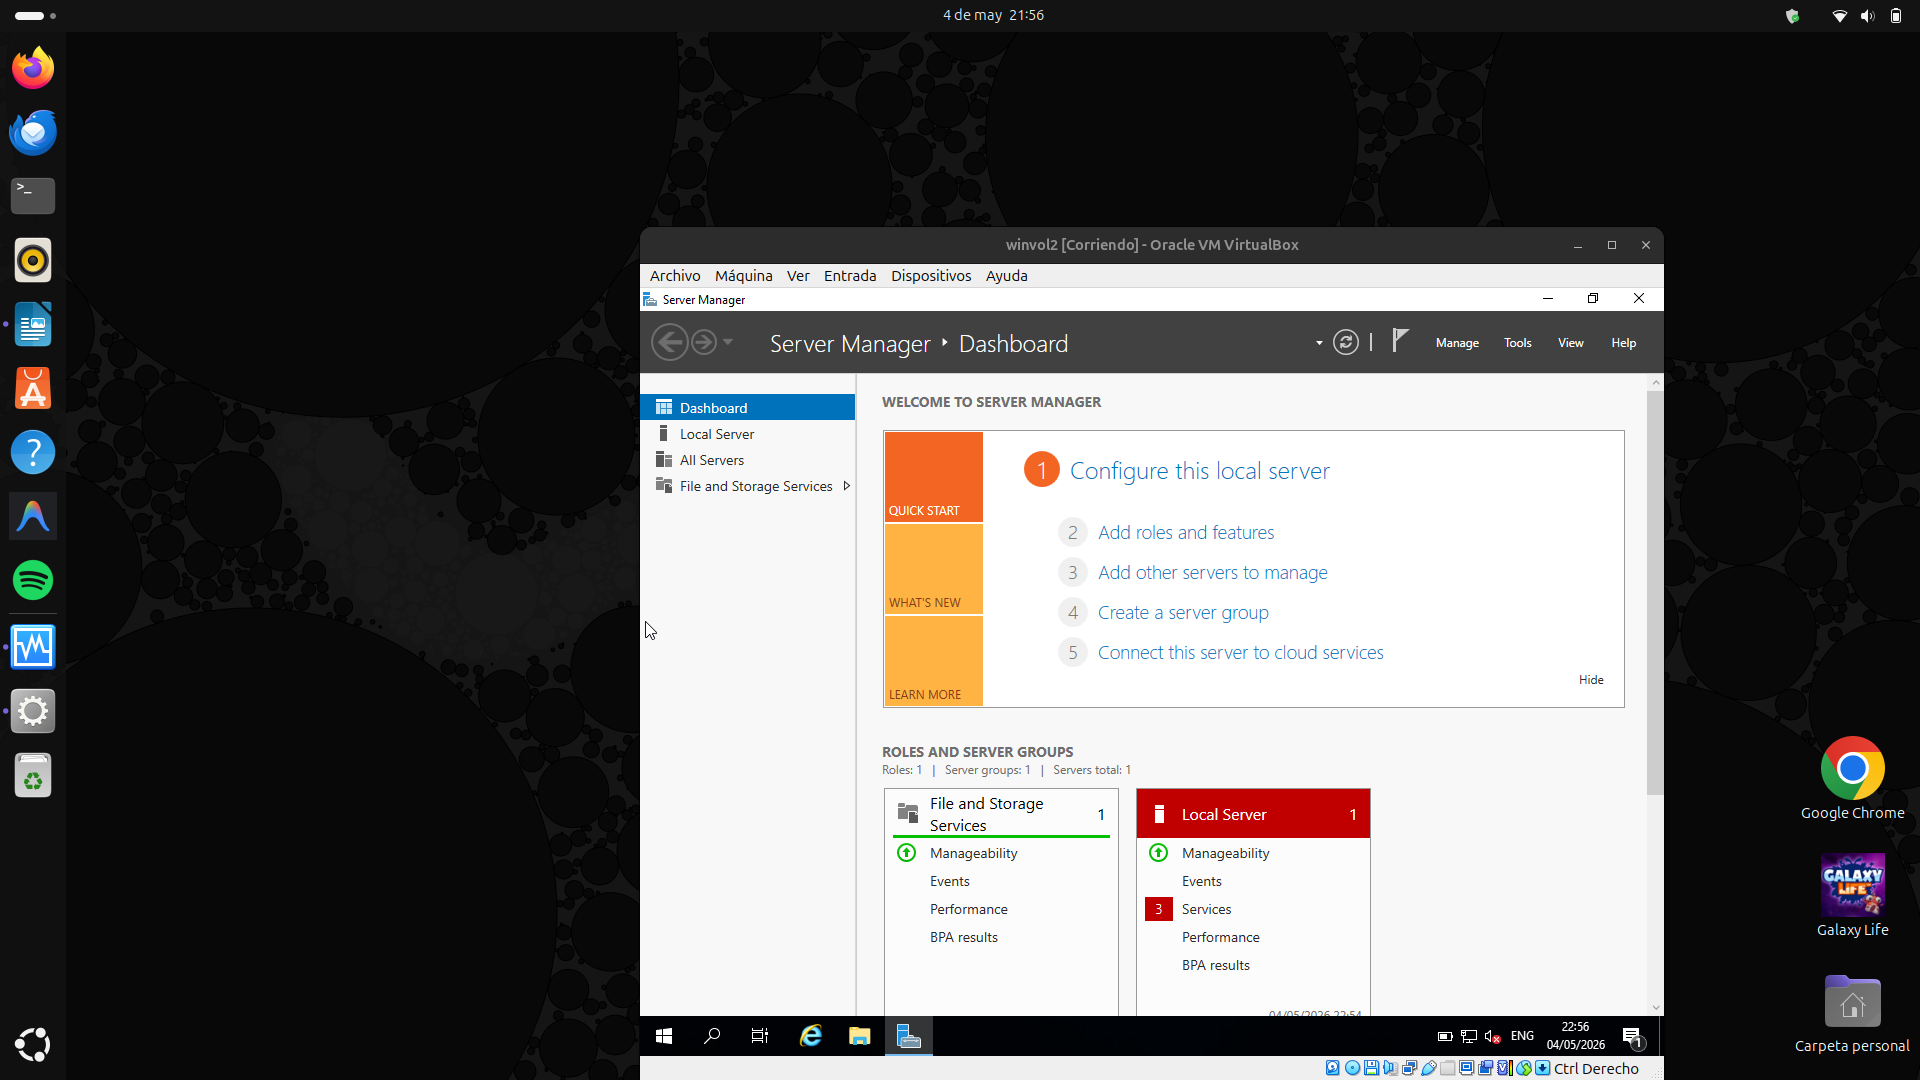Click the muted volume tray icon
This screenshot has width=1920, height=1080.
tap(1492, 1036)
